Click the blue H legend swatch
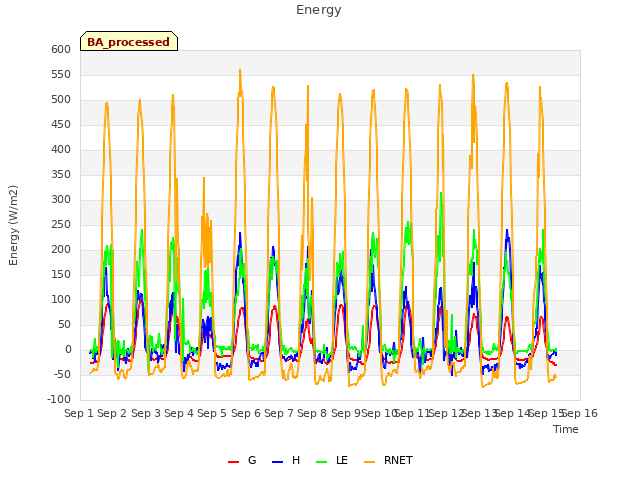640x480 pixels. tap(277, 461)
